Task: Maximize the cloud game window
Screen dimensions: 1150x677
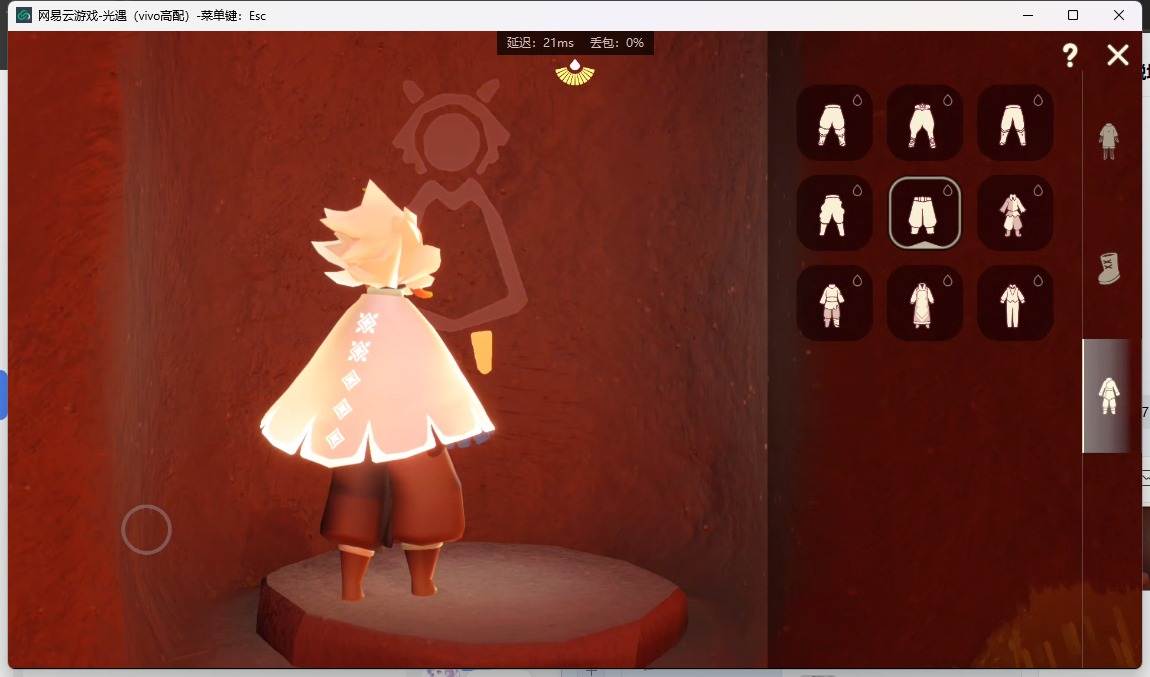Action: pos(1073,15)
